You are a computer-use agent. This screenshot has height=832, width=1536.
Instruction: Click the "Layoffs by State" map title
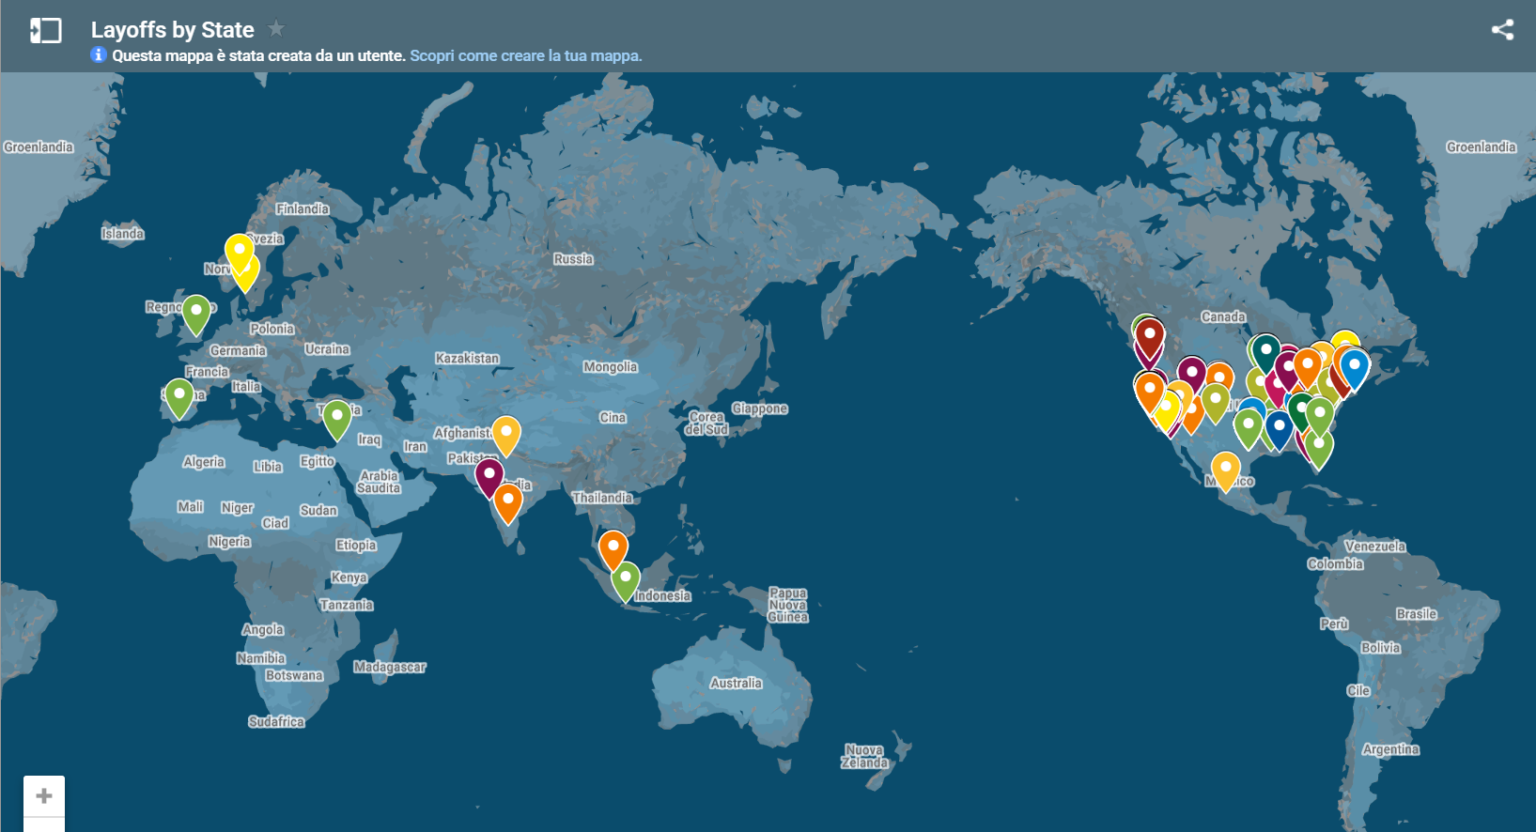(172, 30)
